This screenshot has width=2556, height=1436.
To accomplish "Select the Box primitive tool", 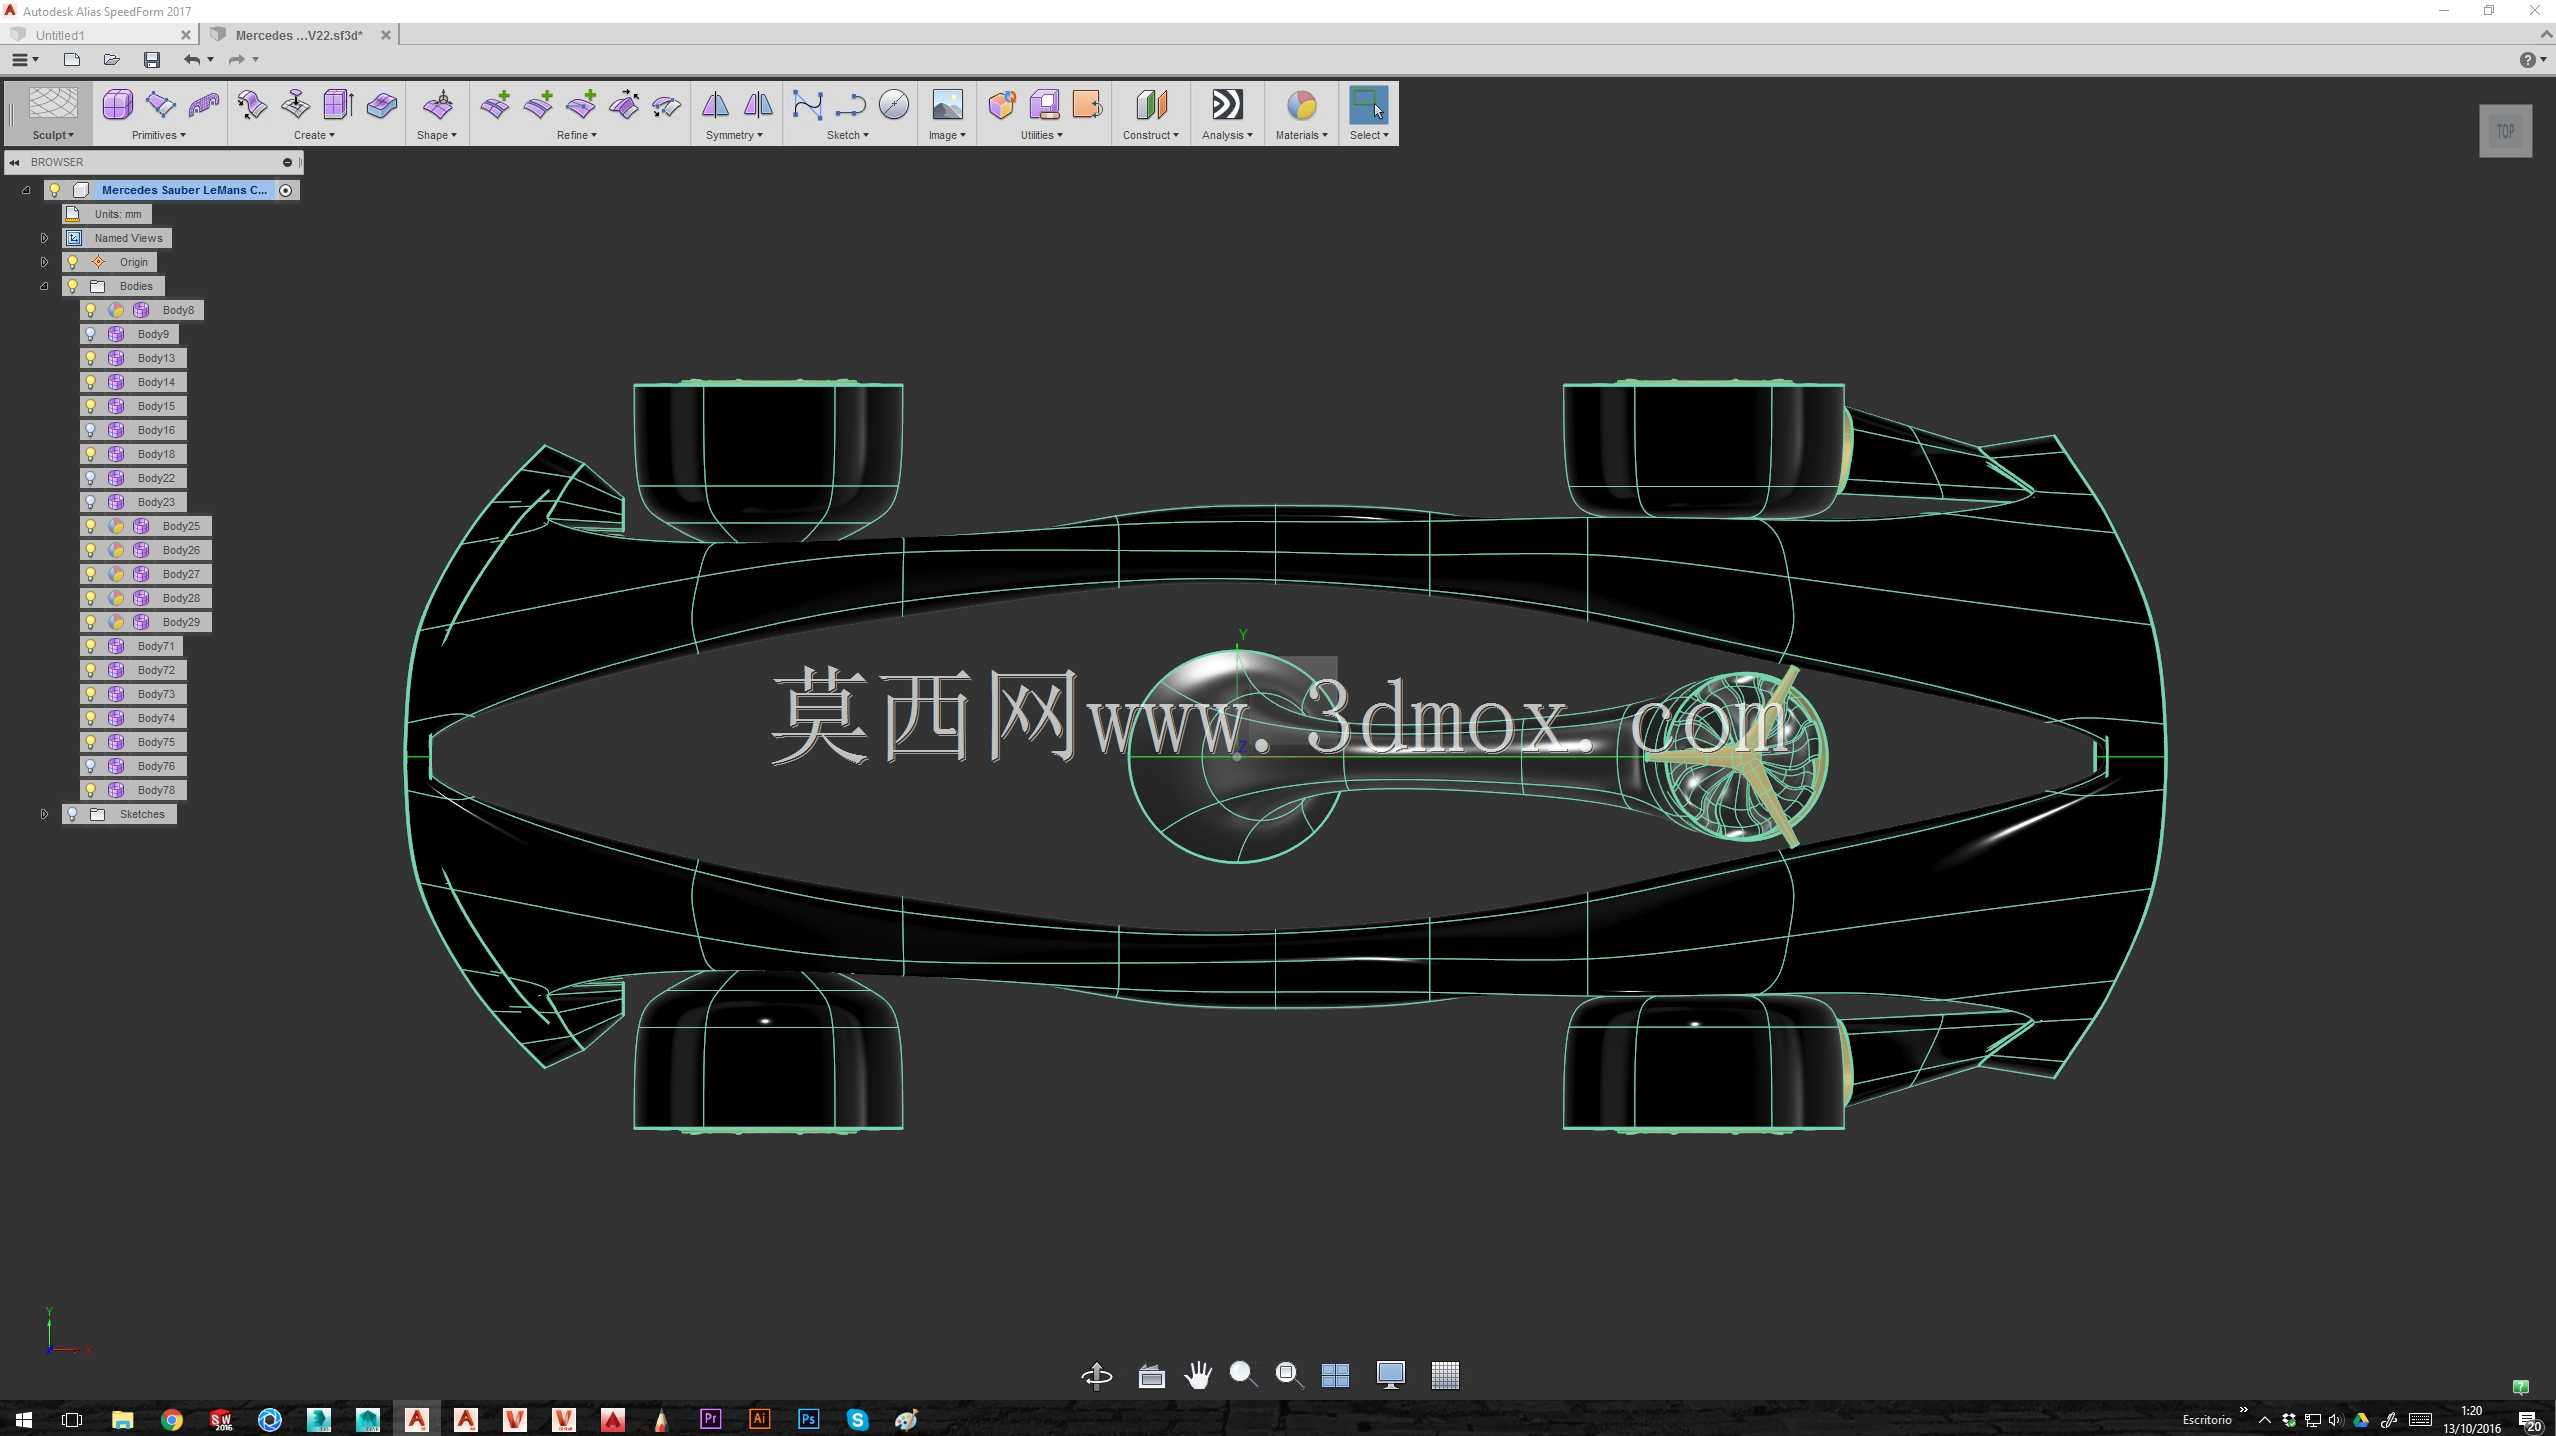I will 117,105.
